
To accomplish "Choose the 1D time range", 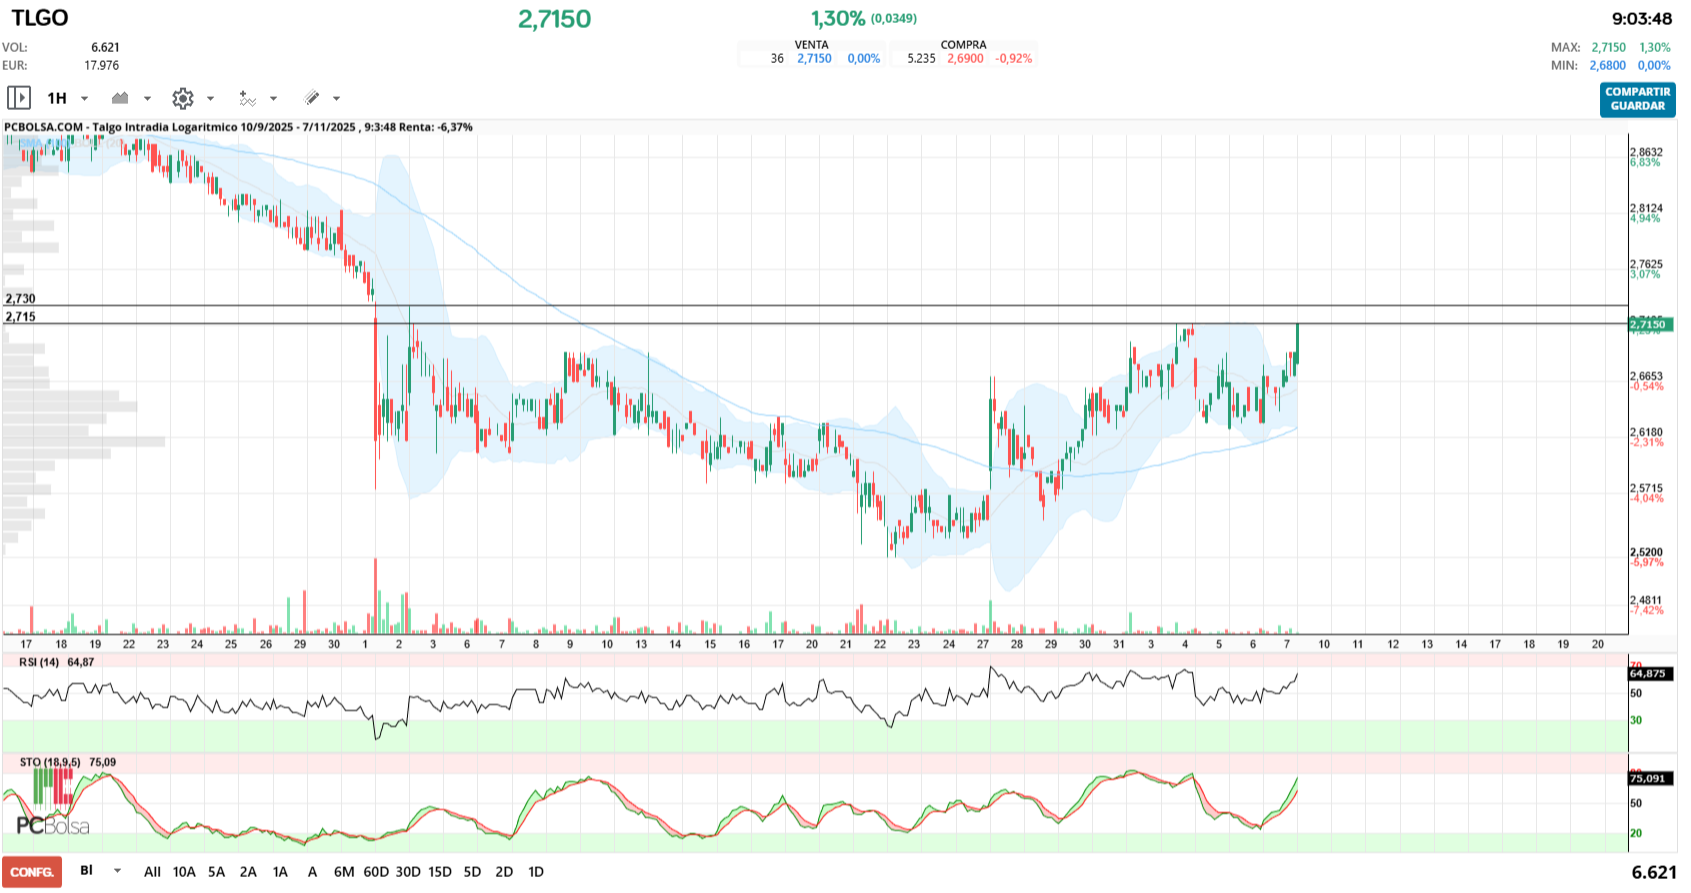I will click(x=536, y=872).
